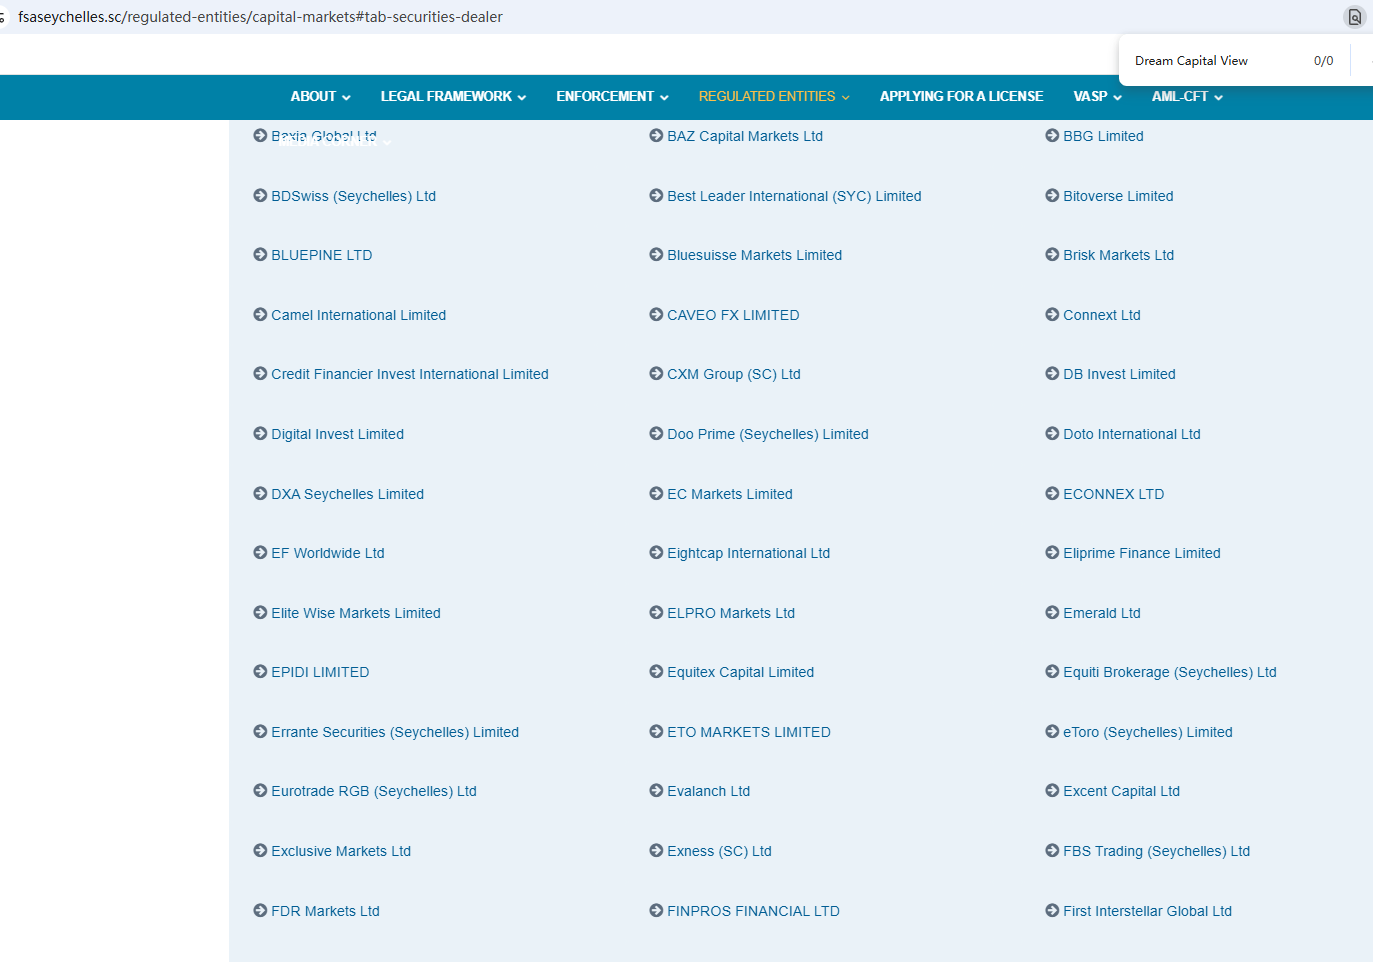Expand the ABOUT dropdown menu

click(320, 97)
